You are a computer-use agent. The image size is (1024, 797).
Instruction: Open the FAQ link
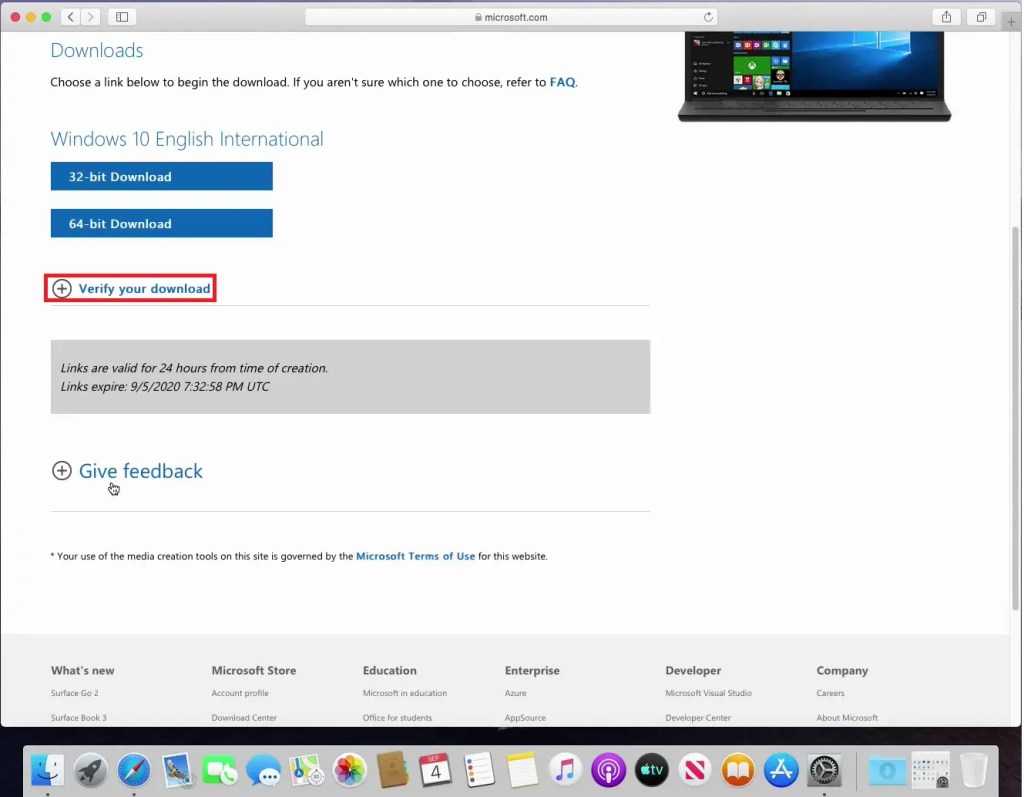click(562, 82)
